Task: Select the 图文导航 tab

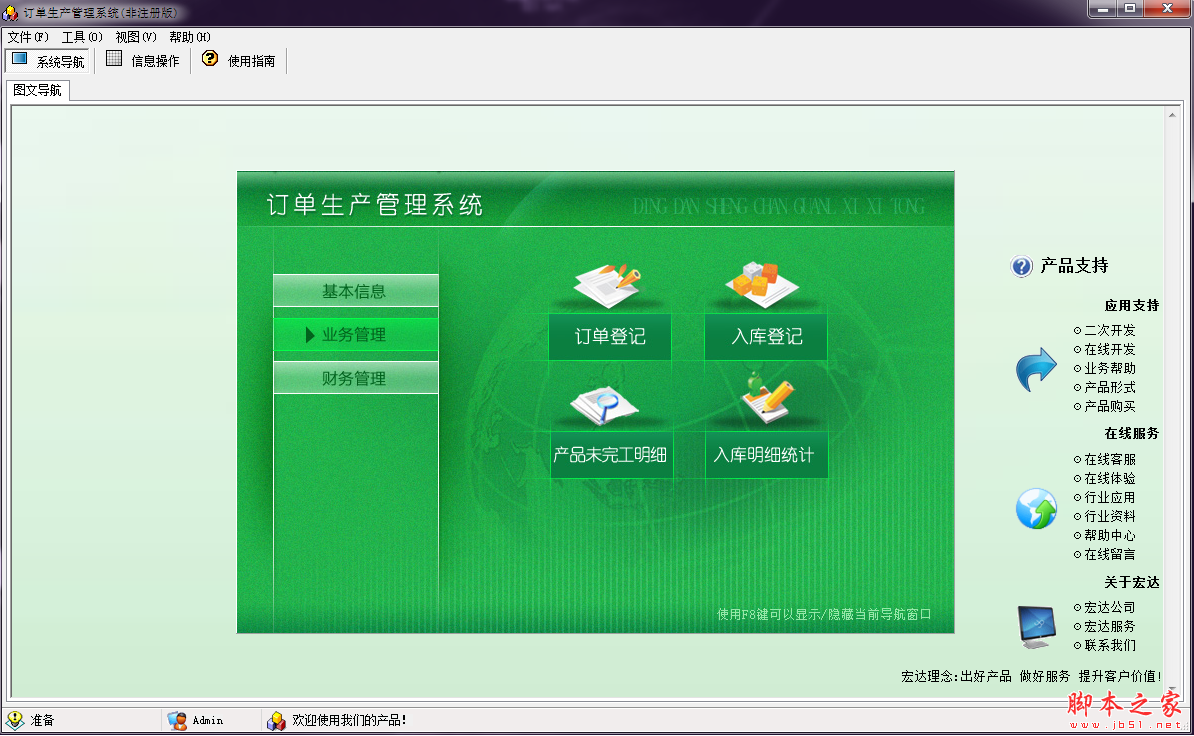Action: [x=37, y=90]
